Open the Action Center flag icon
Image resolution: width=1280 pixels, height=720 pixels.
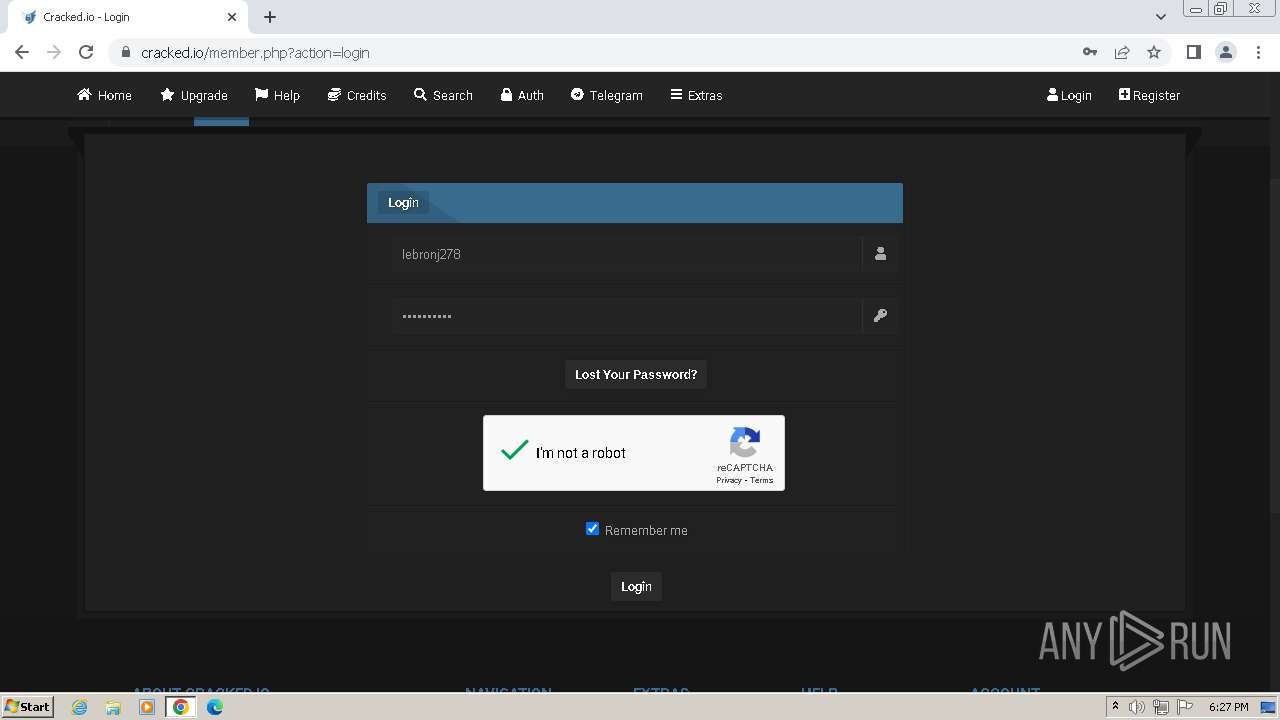coord(1185,707)
